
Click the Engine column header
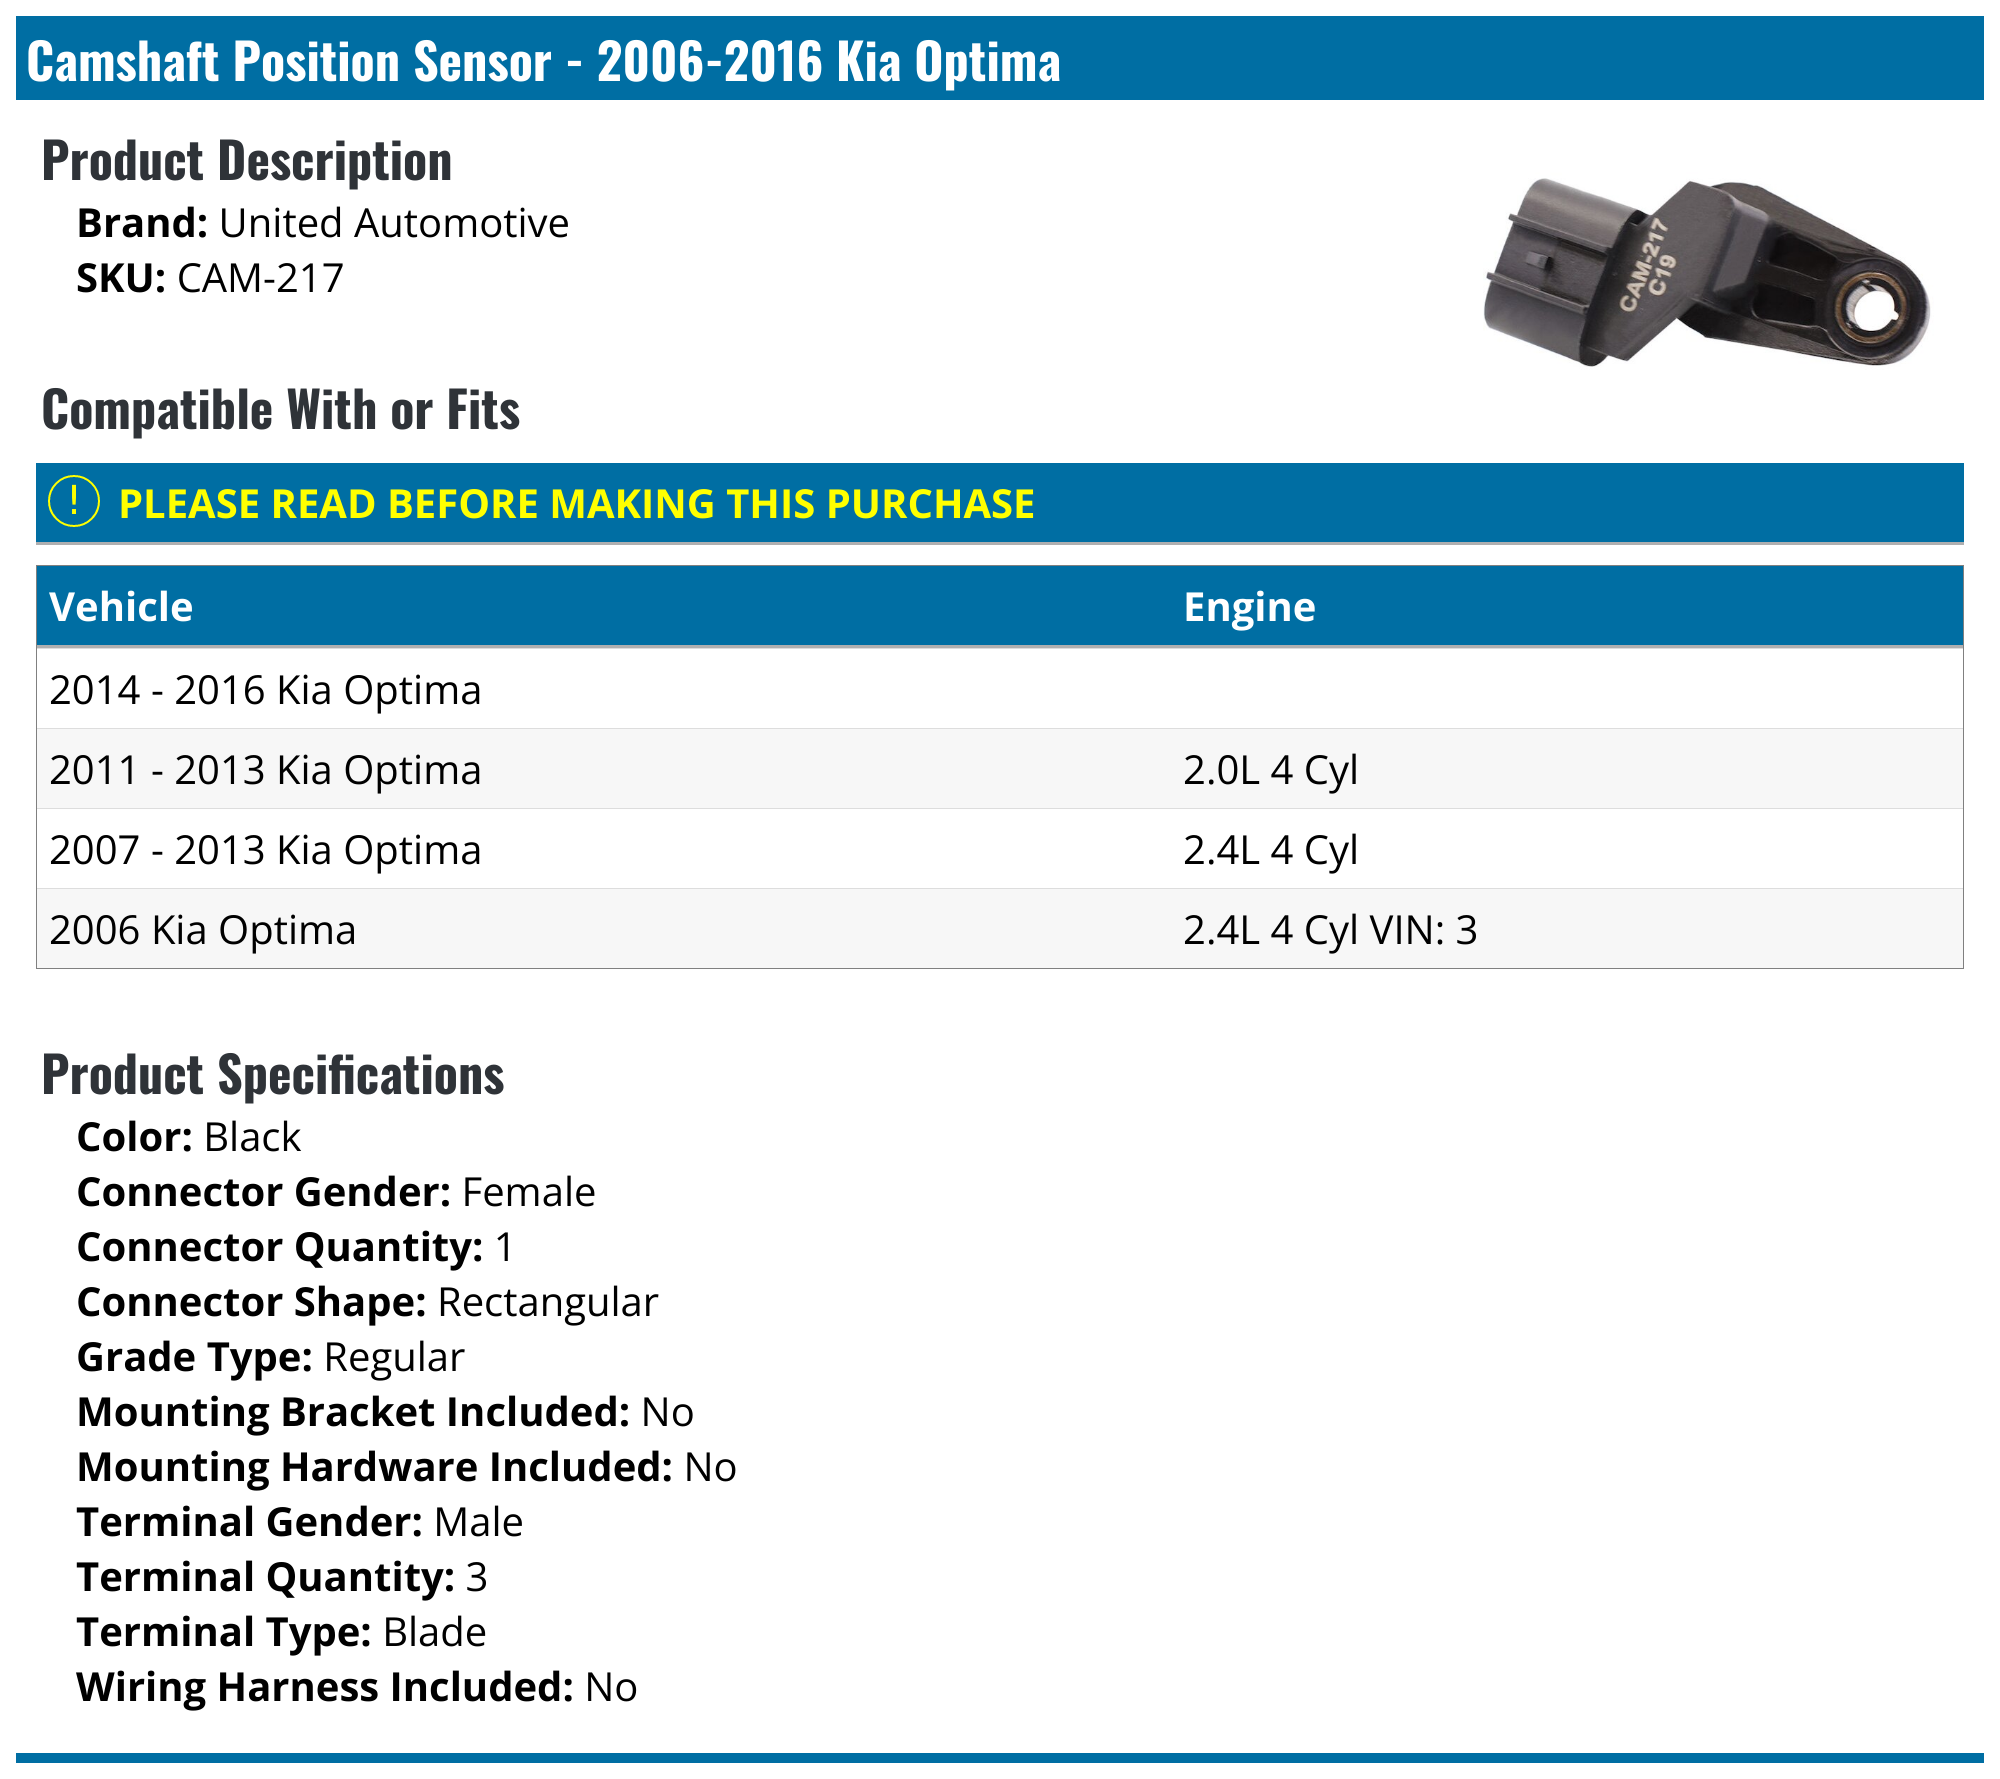coord(1249,607)
